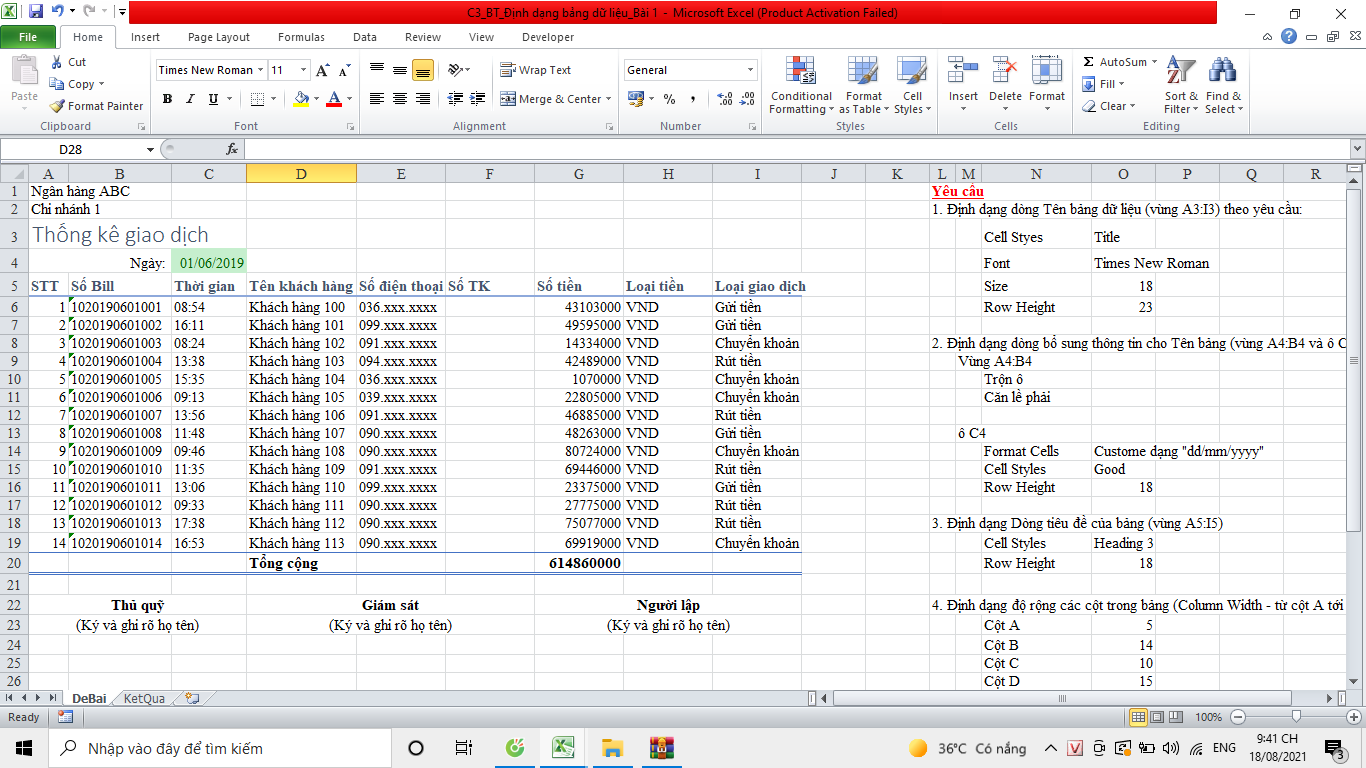Click the Cut scissors icon

(56, 62)
